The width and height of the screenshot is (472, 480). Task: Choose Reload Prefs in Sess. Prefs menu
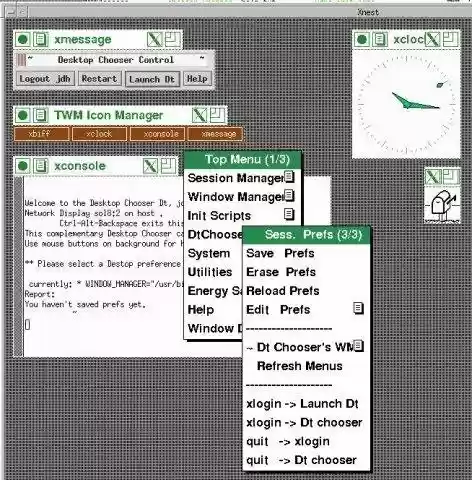point(307,291)
